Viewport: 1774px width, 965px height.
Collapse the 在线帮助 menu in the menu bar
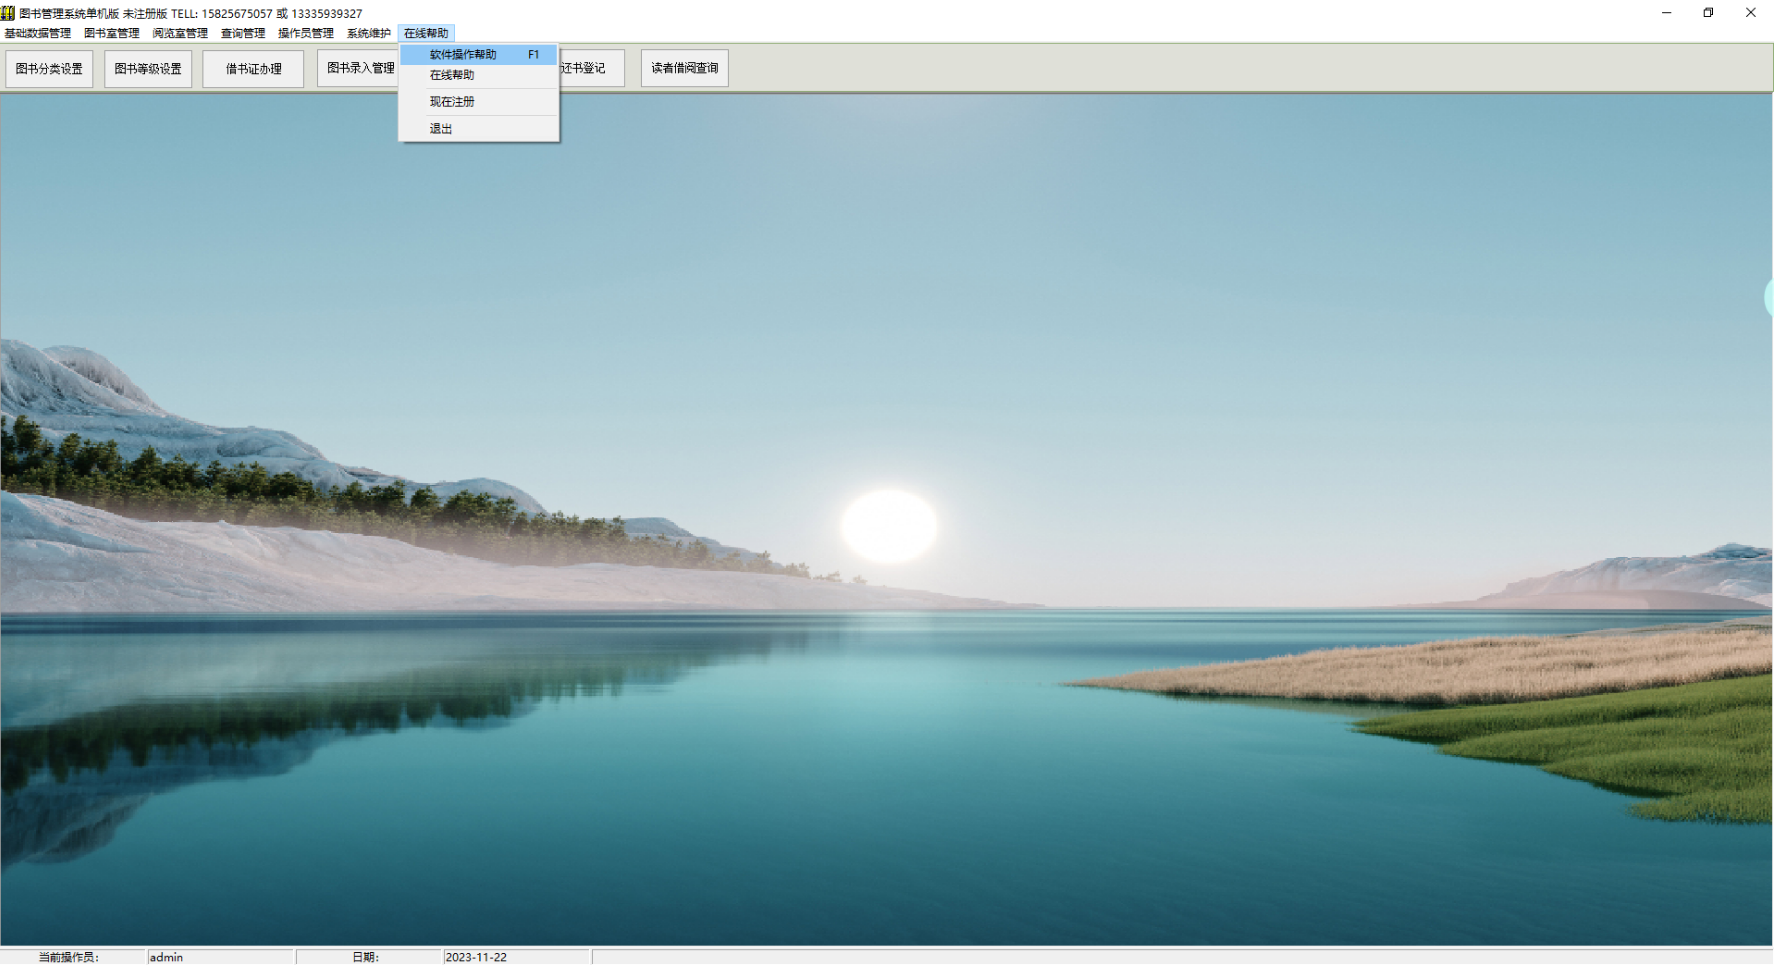426,33
